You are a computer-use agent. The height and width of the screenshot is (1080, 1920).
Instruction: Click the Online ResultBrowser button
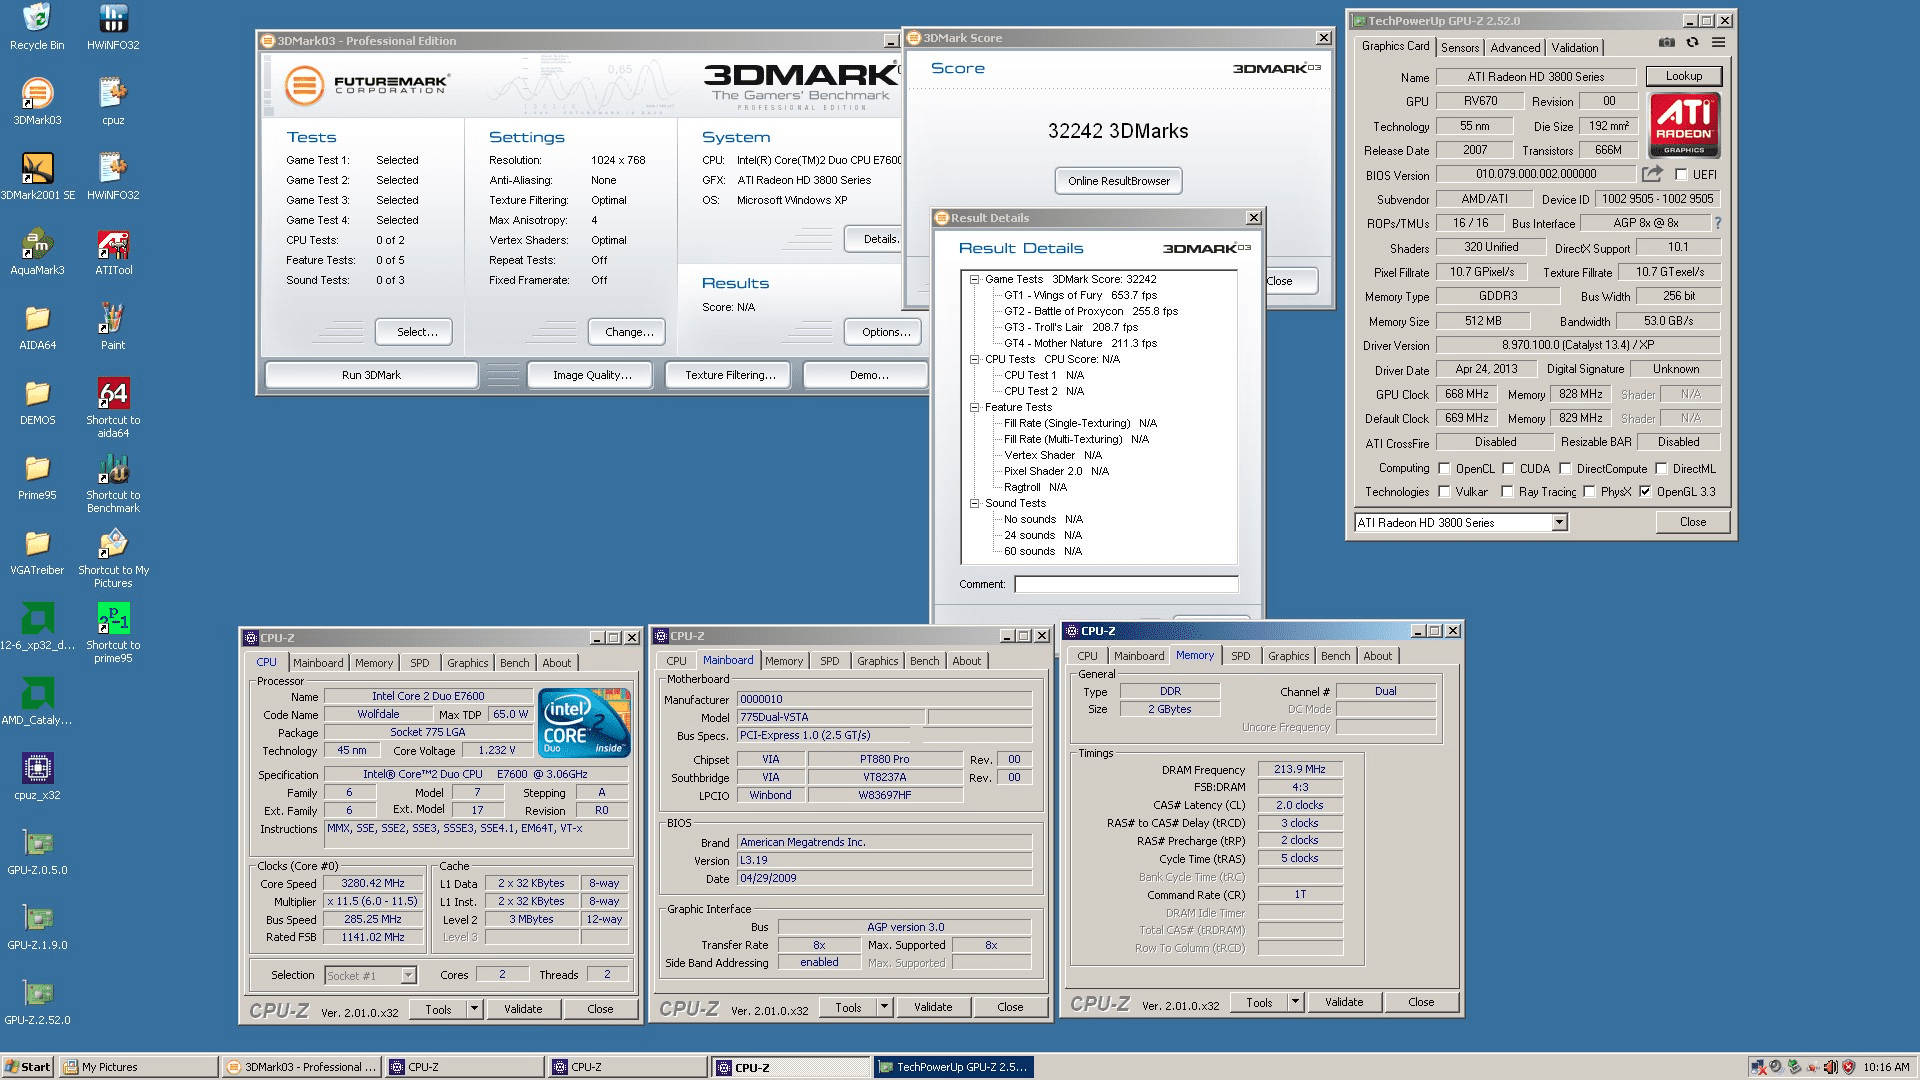pos(1118,181)
